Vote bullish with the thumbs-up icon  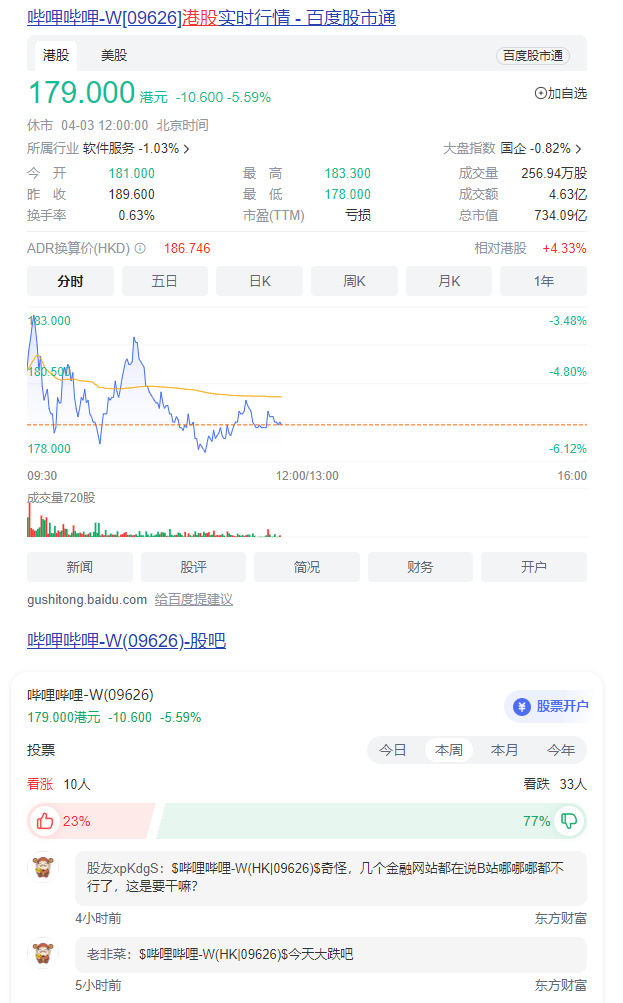45,821
